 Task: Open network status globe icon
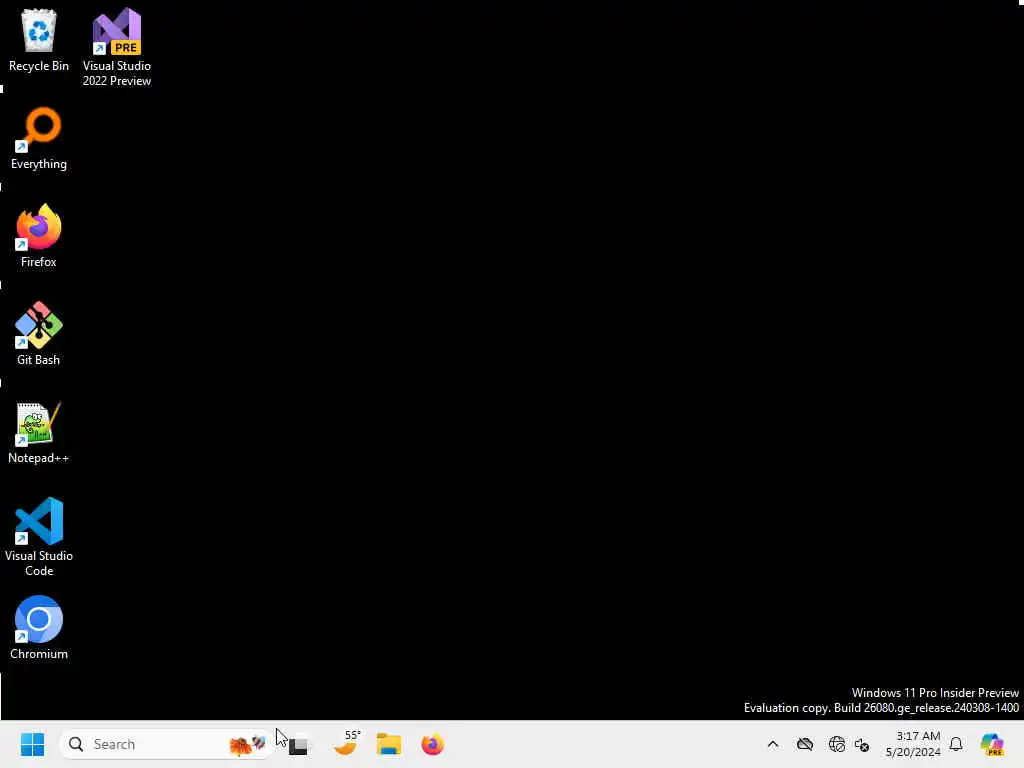tap(836, 744)
